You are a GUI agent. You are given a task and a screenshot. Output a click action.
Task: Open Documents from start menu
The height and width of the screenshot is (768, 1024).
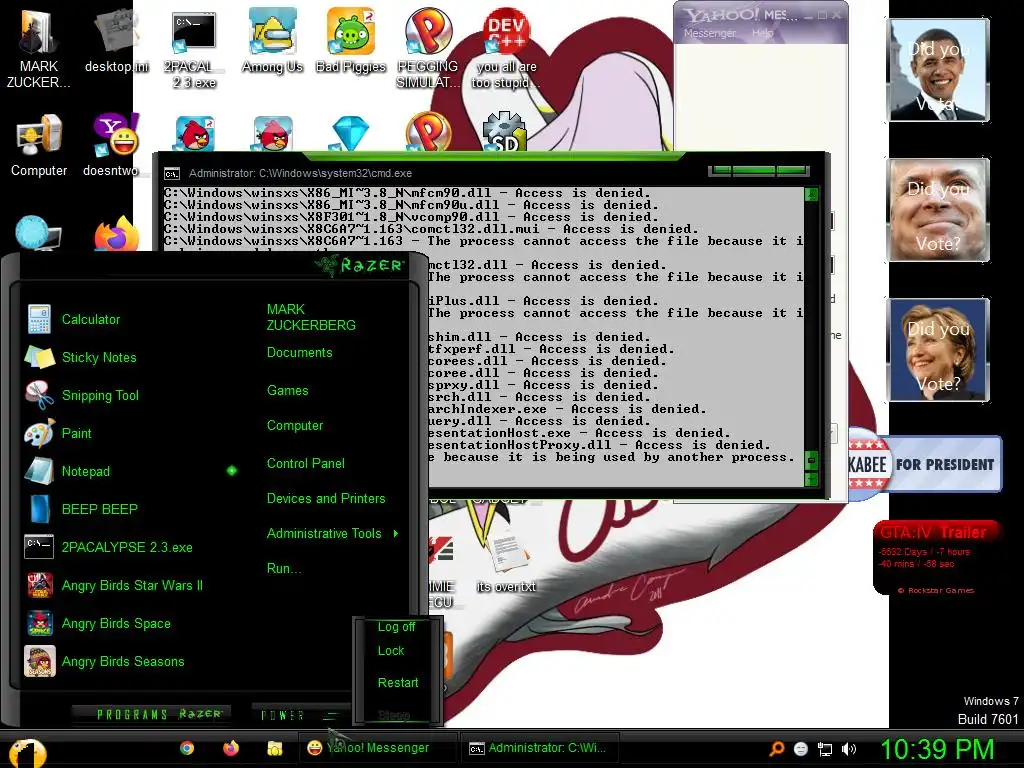tap(299, 353)
